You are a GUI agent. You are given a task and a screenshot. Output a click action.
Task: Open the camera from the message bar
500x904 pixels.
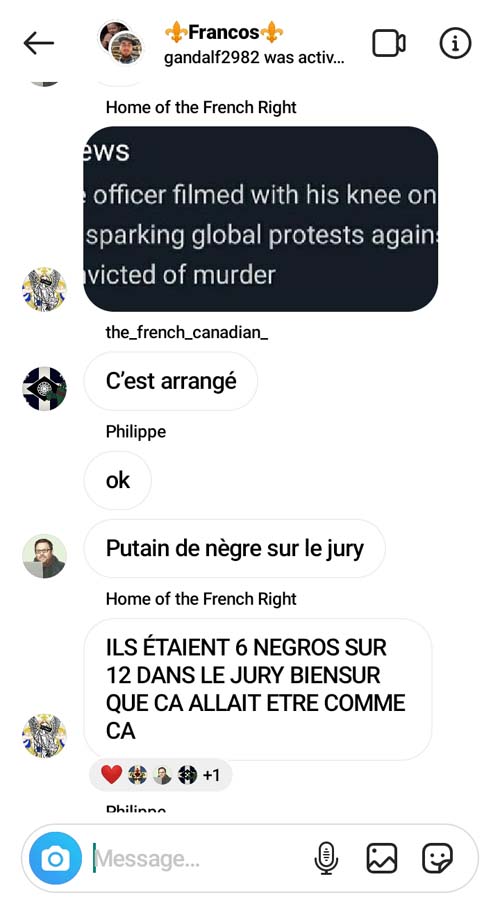(55, 858)
